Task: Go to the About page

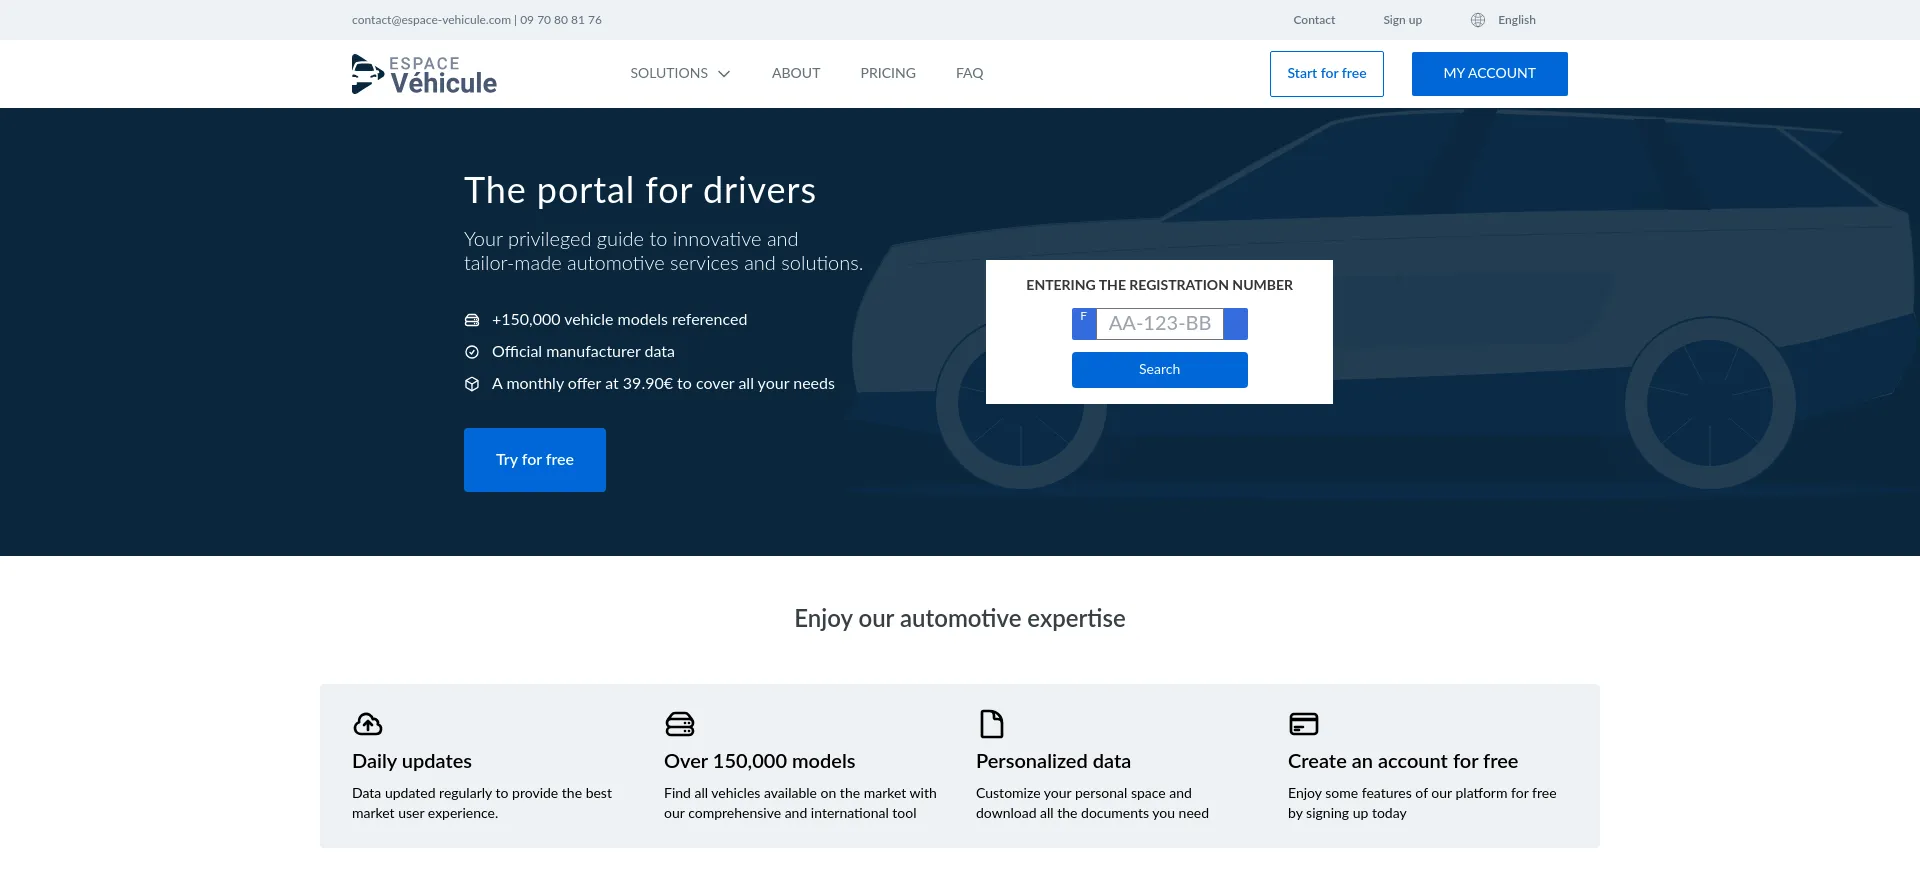Action: (x=796, y=74)
